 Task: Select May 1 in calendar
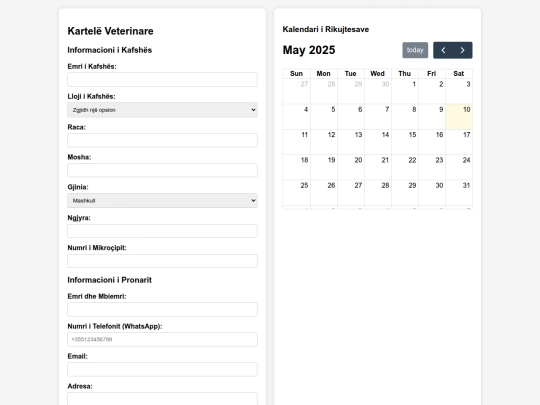pyautogui.click(x=405, y=91)
